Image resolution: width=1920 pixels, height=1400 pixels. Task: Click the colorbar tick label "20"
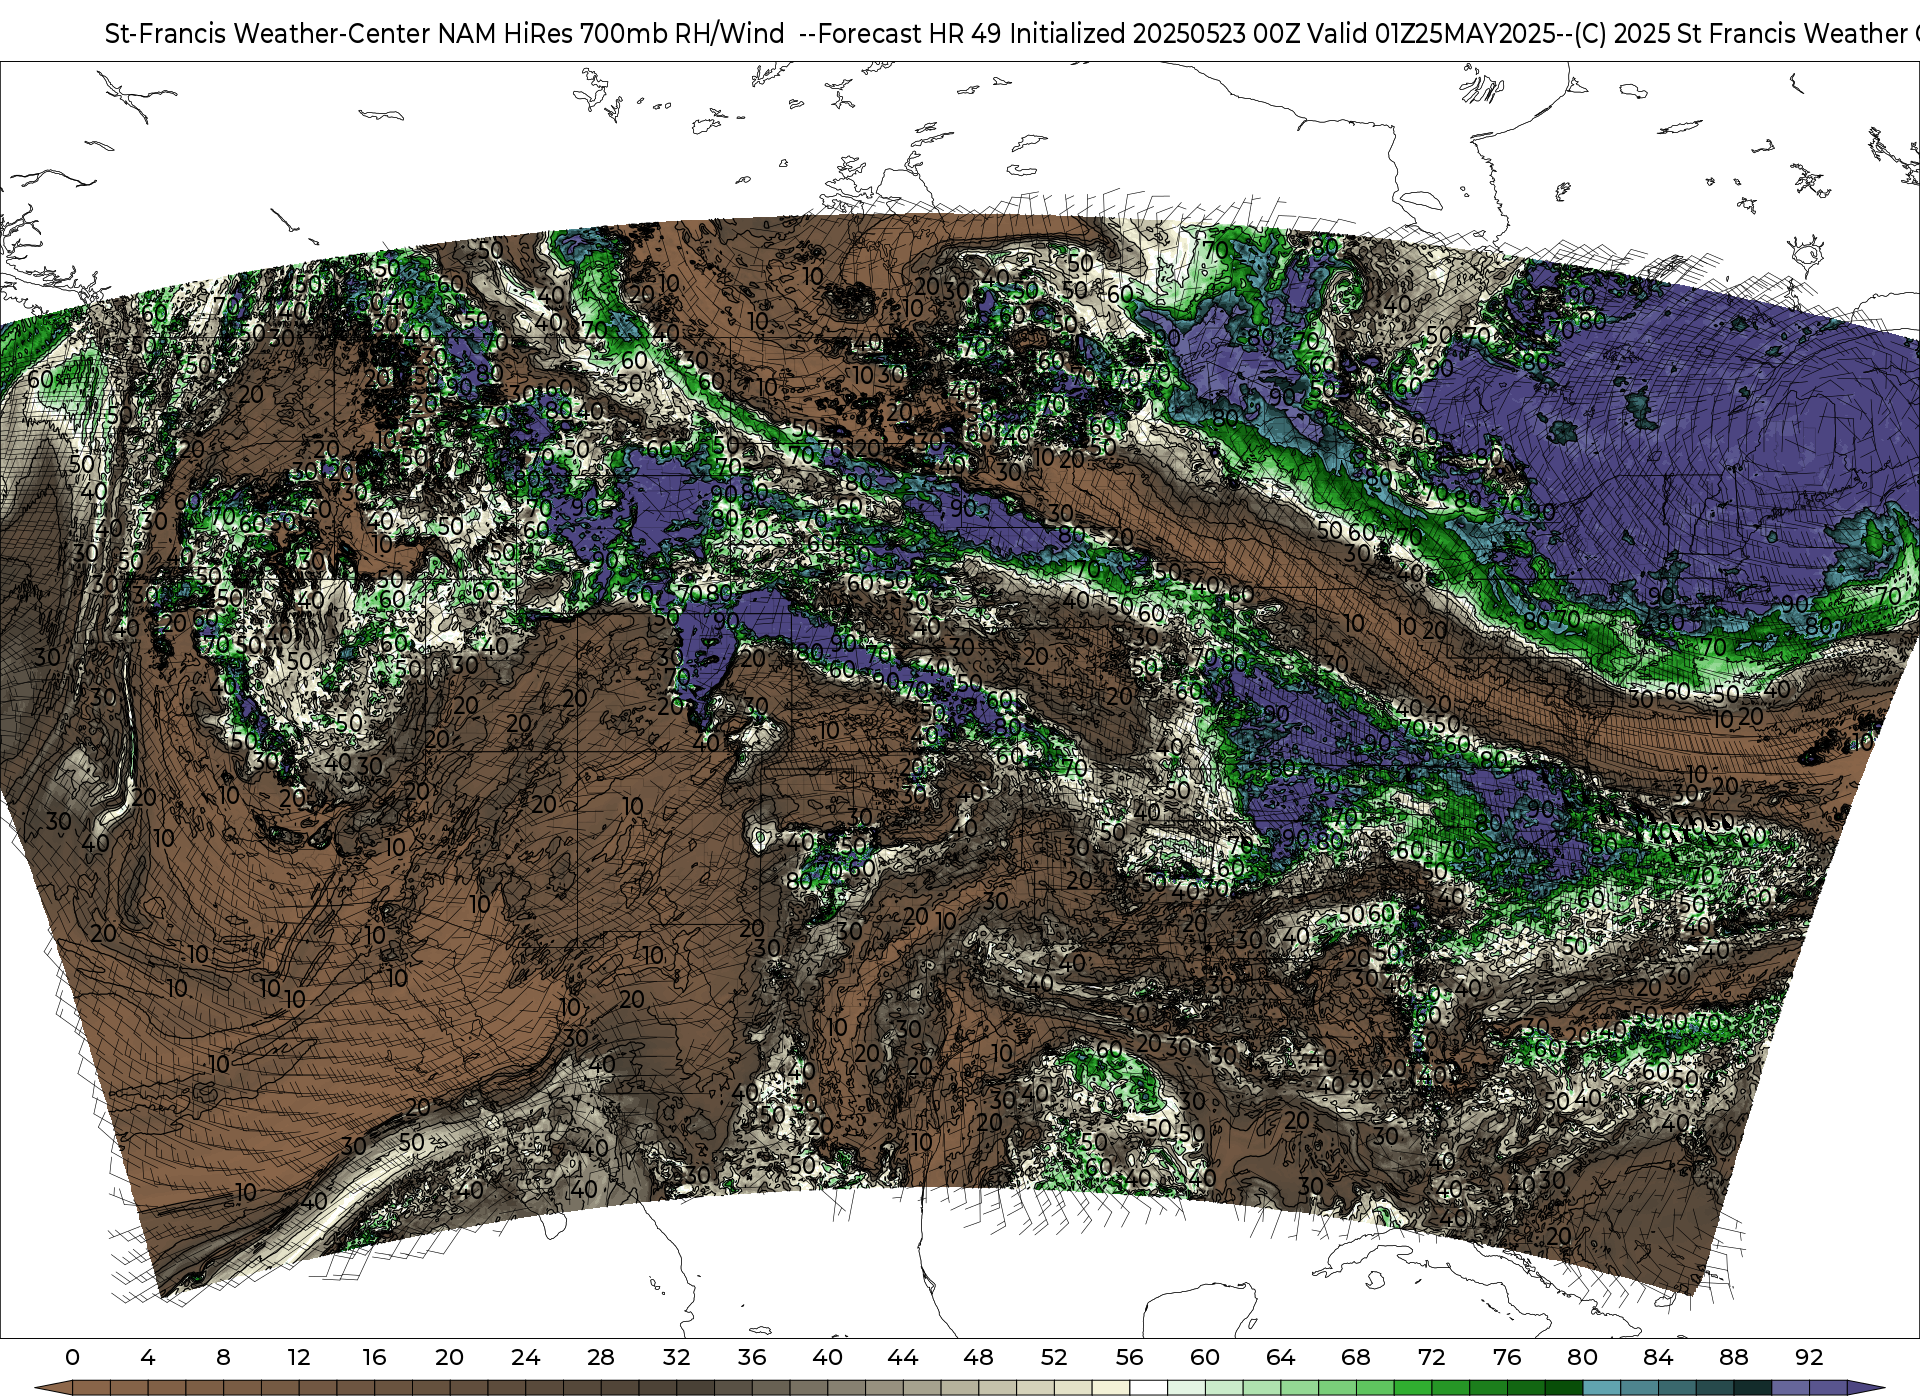coord(450,1357)
